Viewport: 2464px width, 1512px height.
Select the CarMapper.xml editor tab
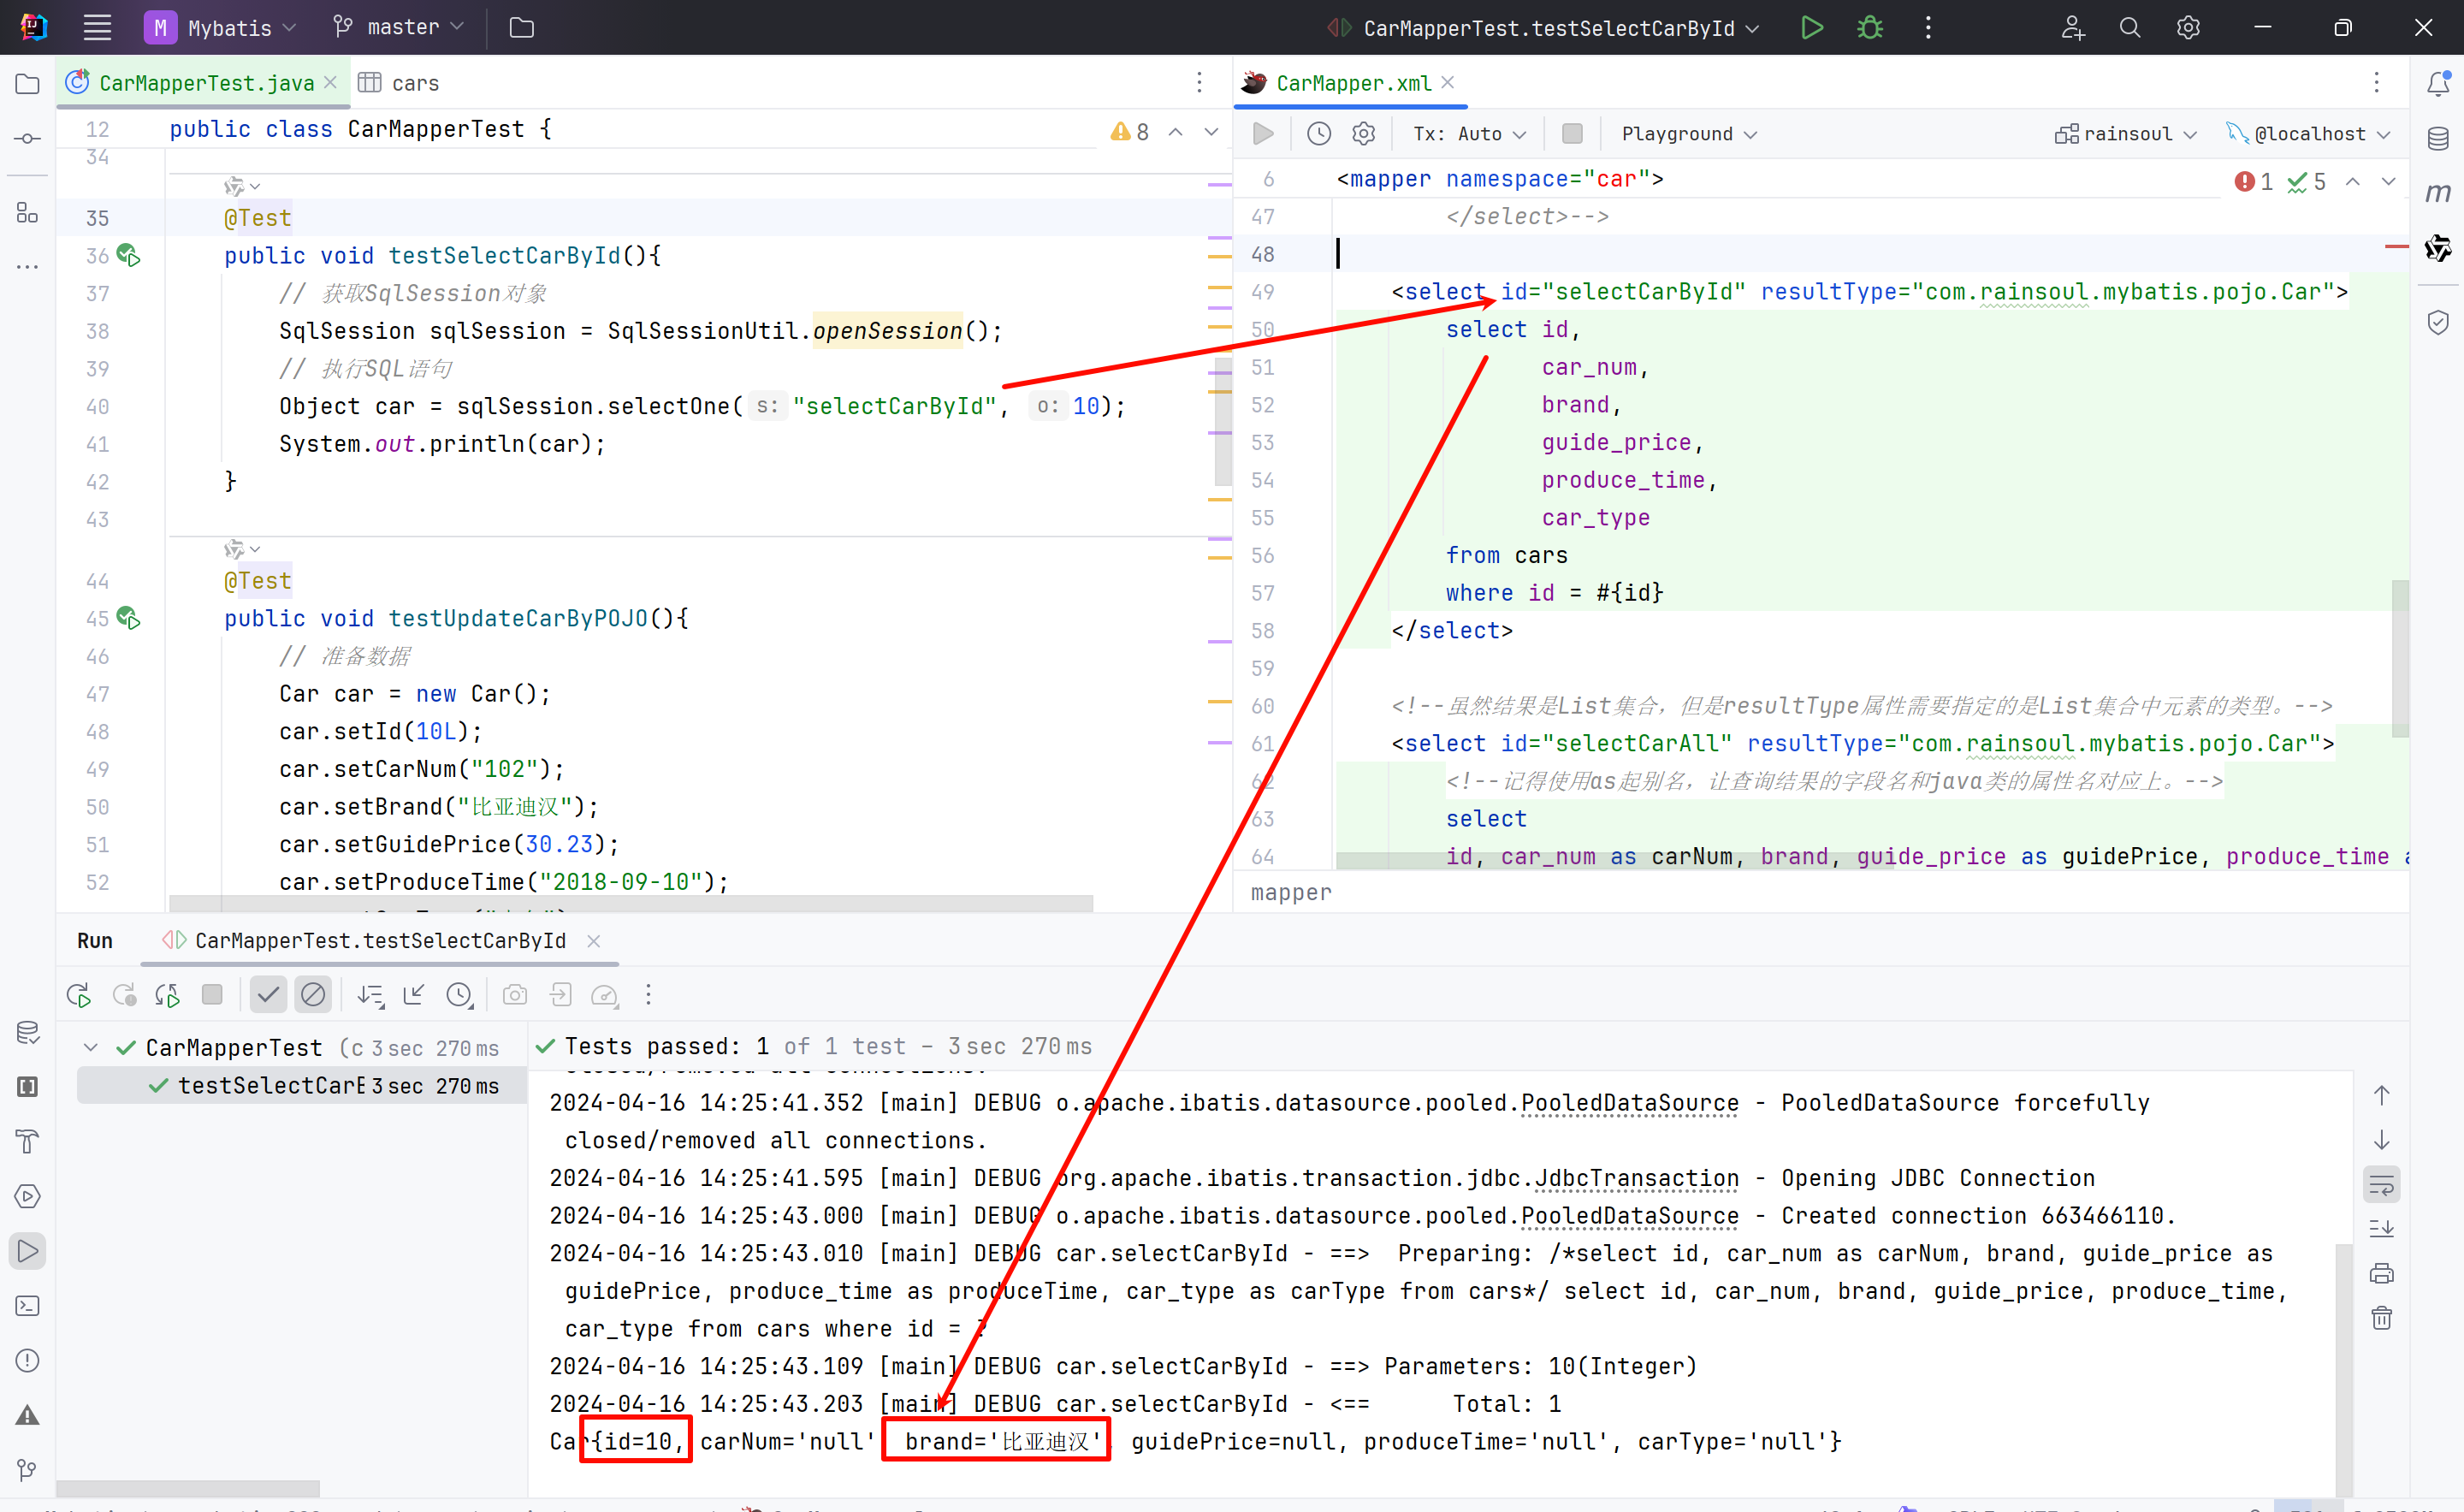pyautogui.click(x=1353, y=83)
